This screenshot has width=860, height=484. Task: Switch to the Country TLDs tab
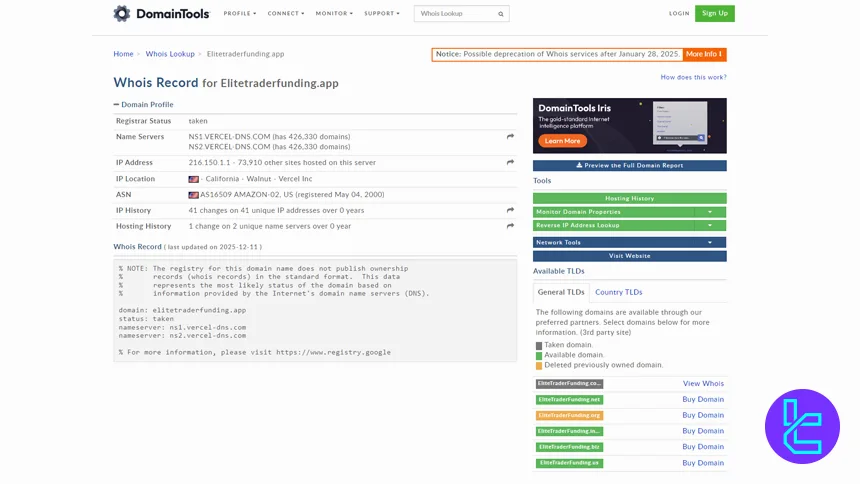point(618,292)
